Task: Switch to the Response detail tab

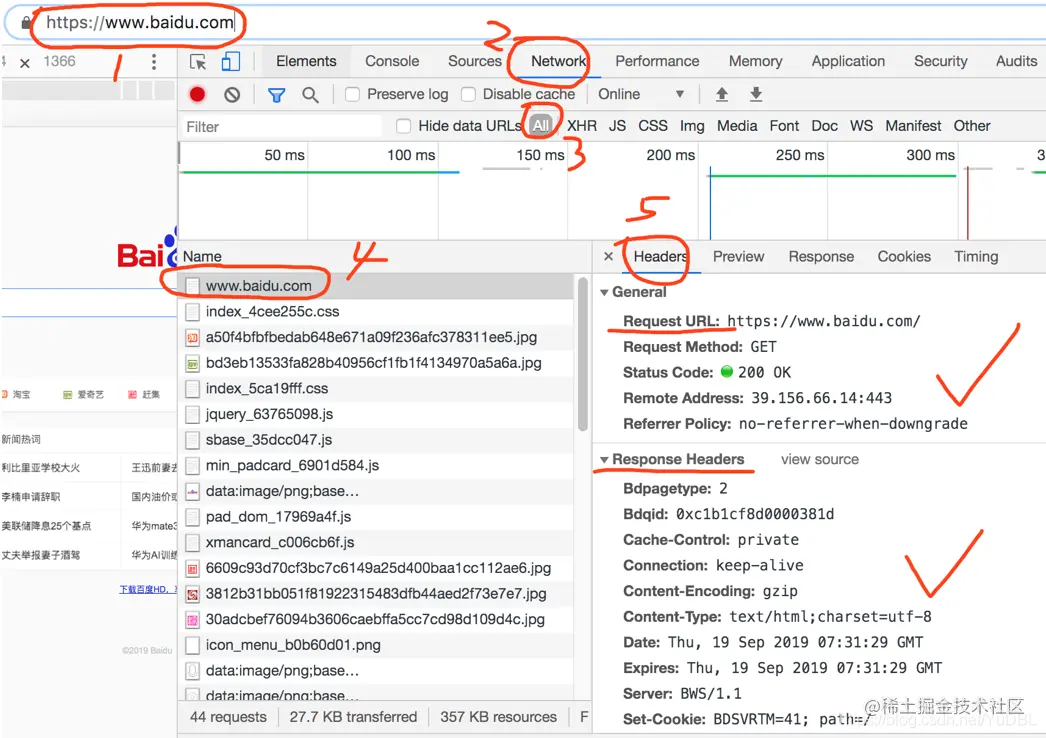Action: tap(821, 256)
